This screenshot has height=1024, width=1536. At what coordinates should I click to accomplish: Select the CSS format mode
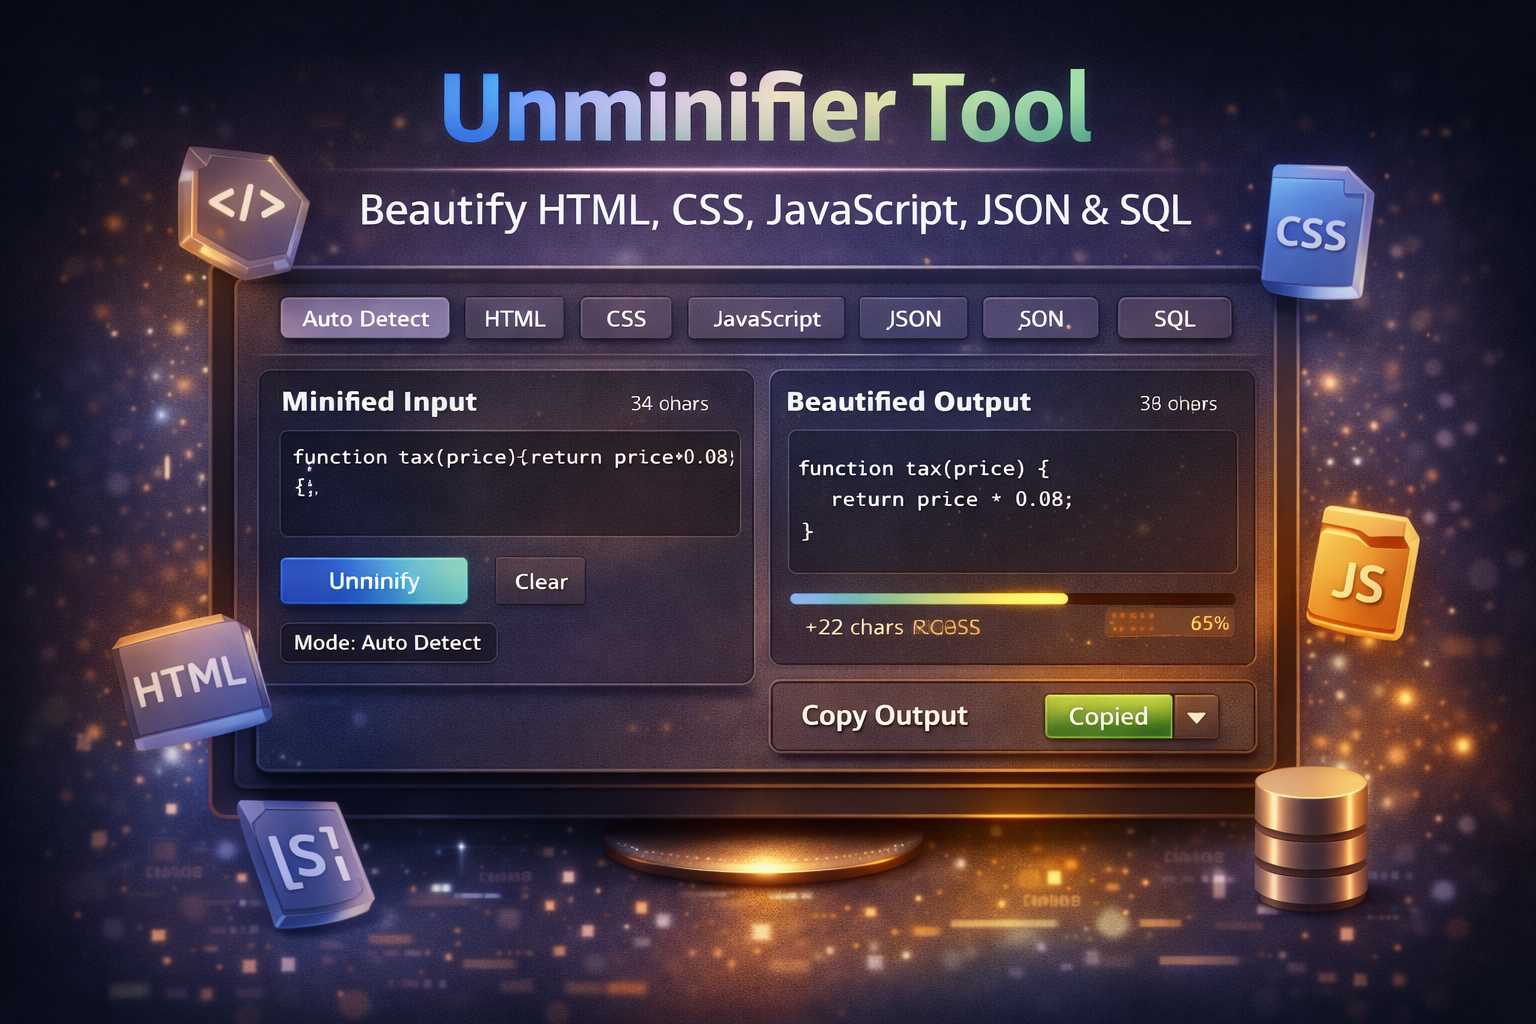pyautogui.click(x=626, y=318)
